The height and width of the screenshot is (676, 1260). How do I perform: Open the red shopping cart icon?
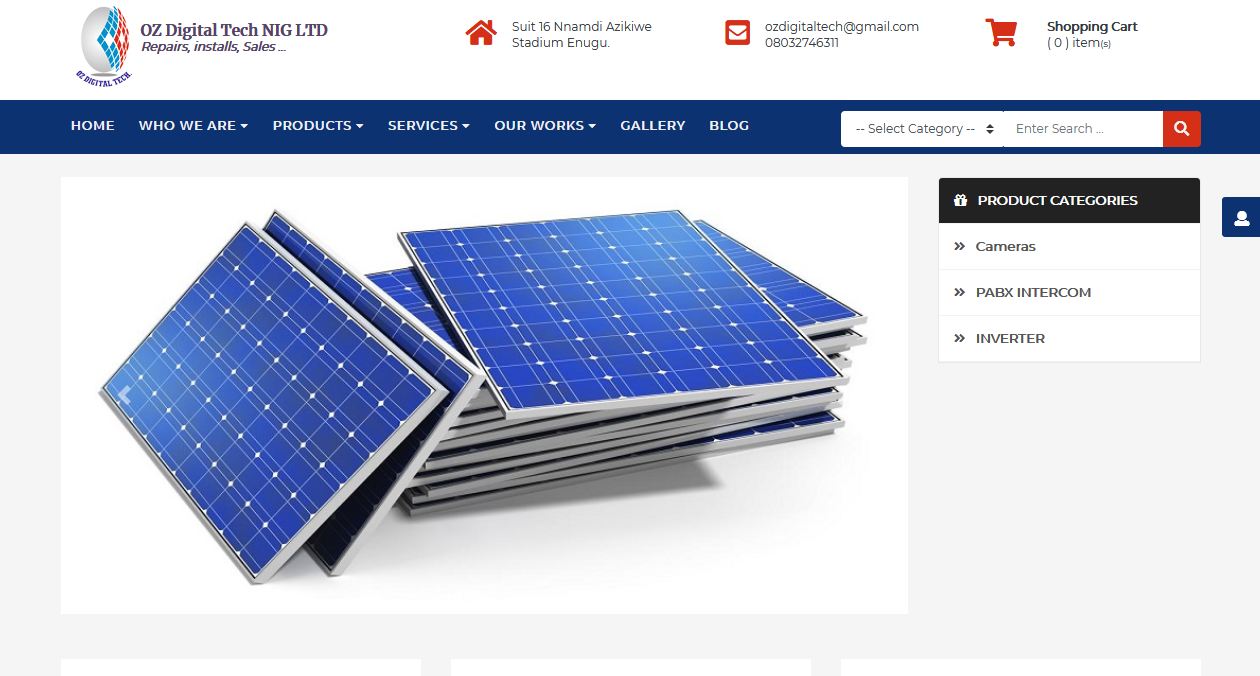[x=1001, y=33]
